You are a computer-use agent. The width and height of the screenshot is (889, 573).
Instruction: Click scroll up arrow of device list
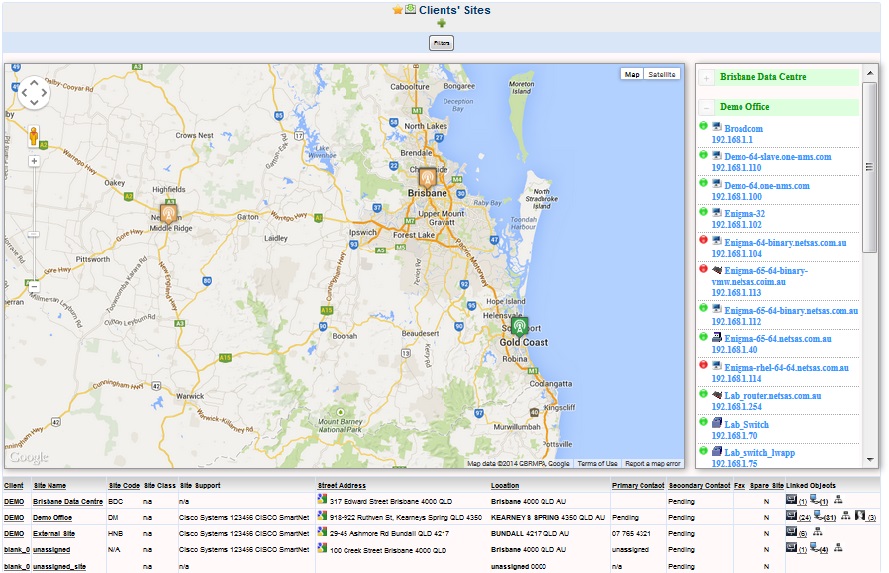pyautogui.click(x=870, y=74)
